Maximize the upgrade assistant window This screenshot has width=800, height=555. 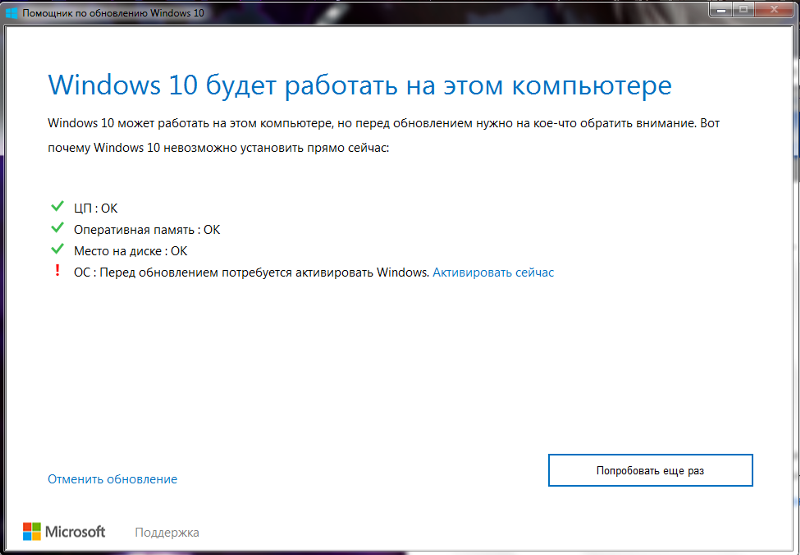[x=743, y=9]
